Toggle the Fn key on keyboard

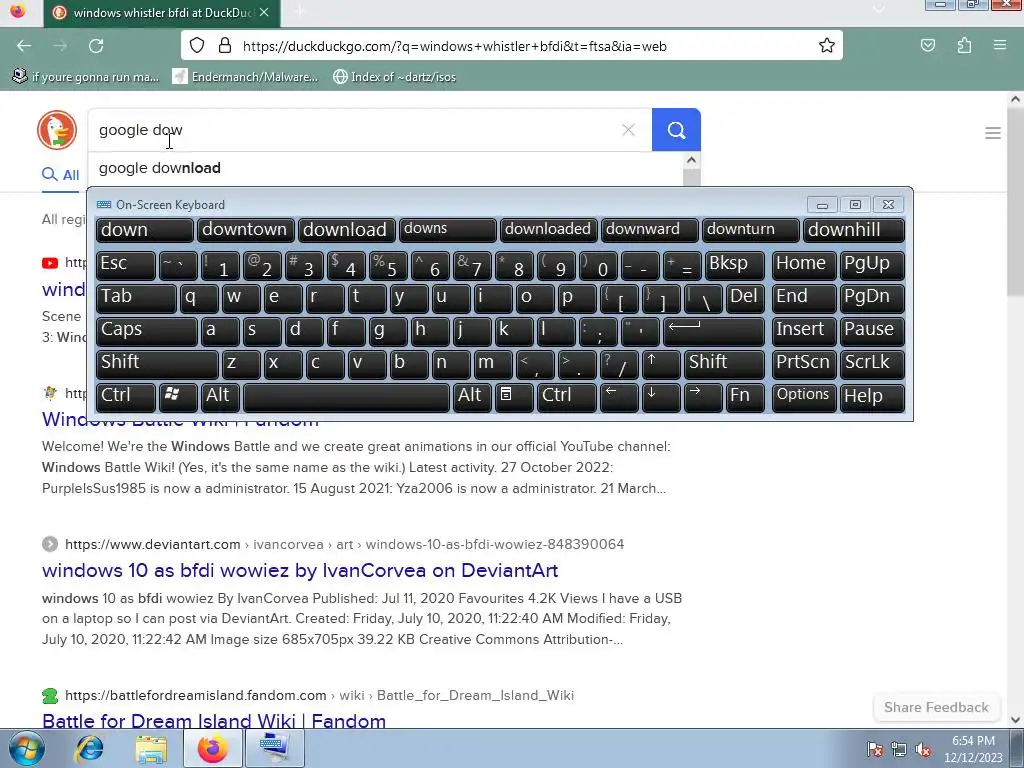(745, 397)
